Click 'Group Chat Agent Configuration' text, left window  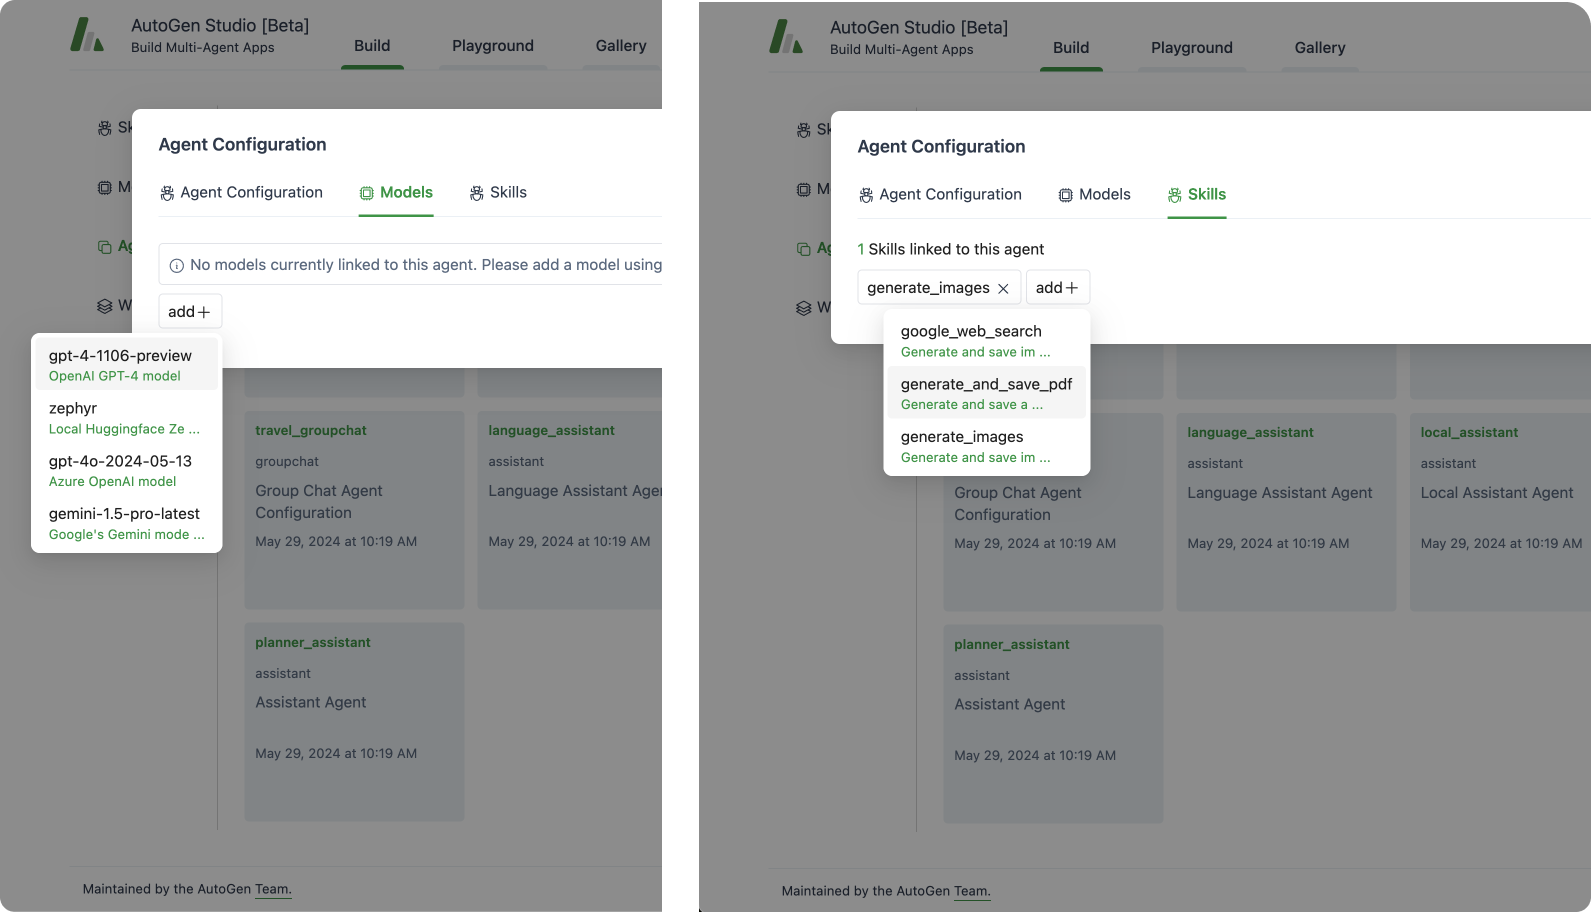coord(319,502)
